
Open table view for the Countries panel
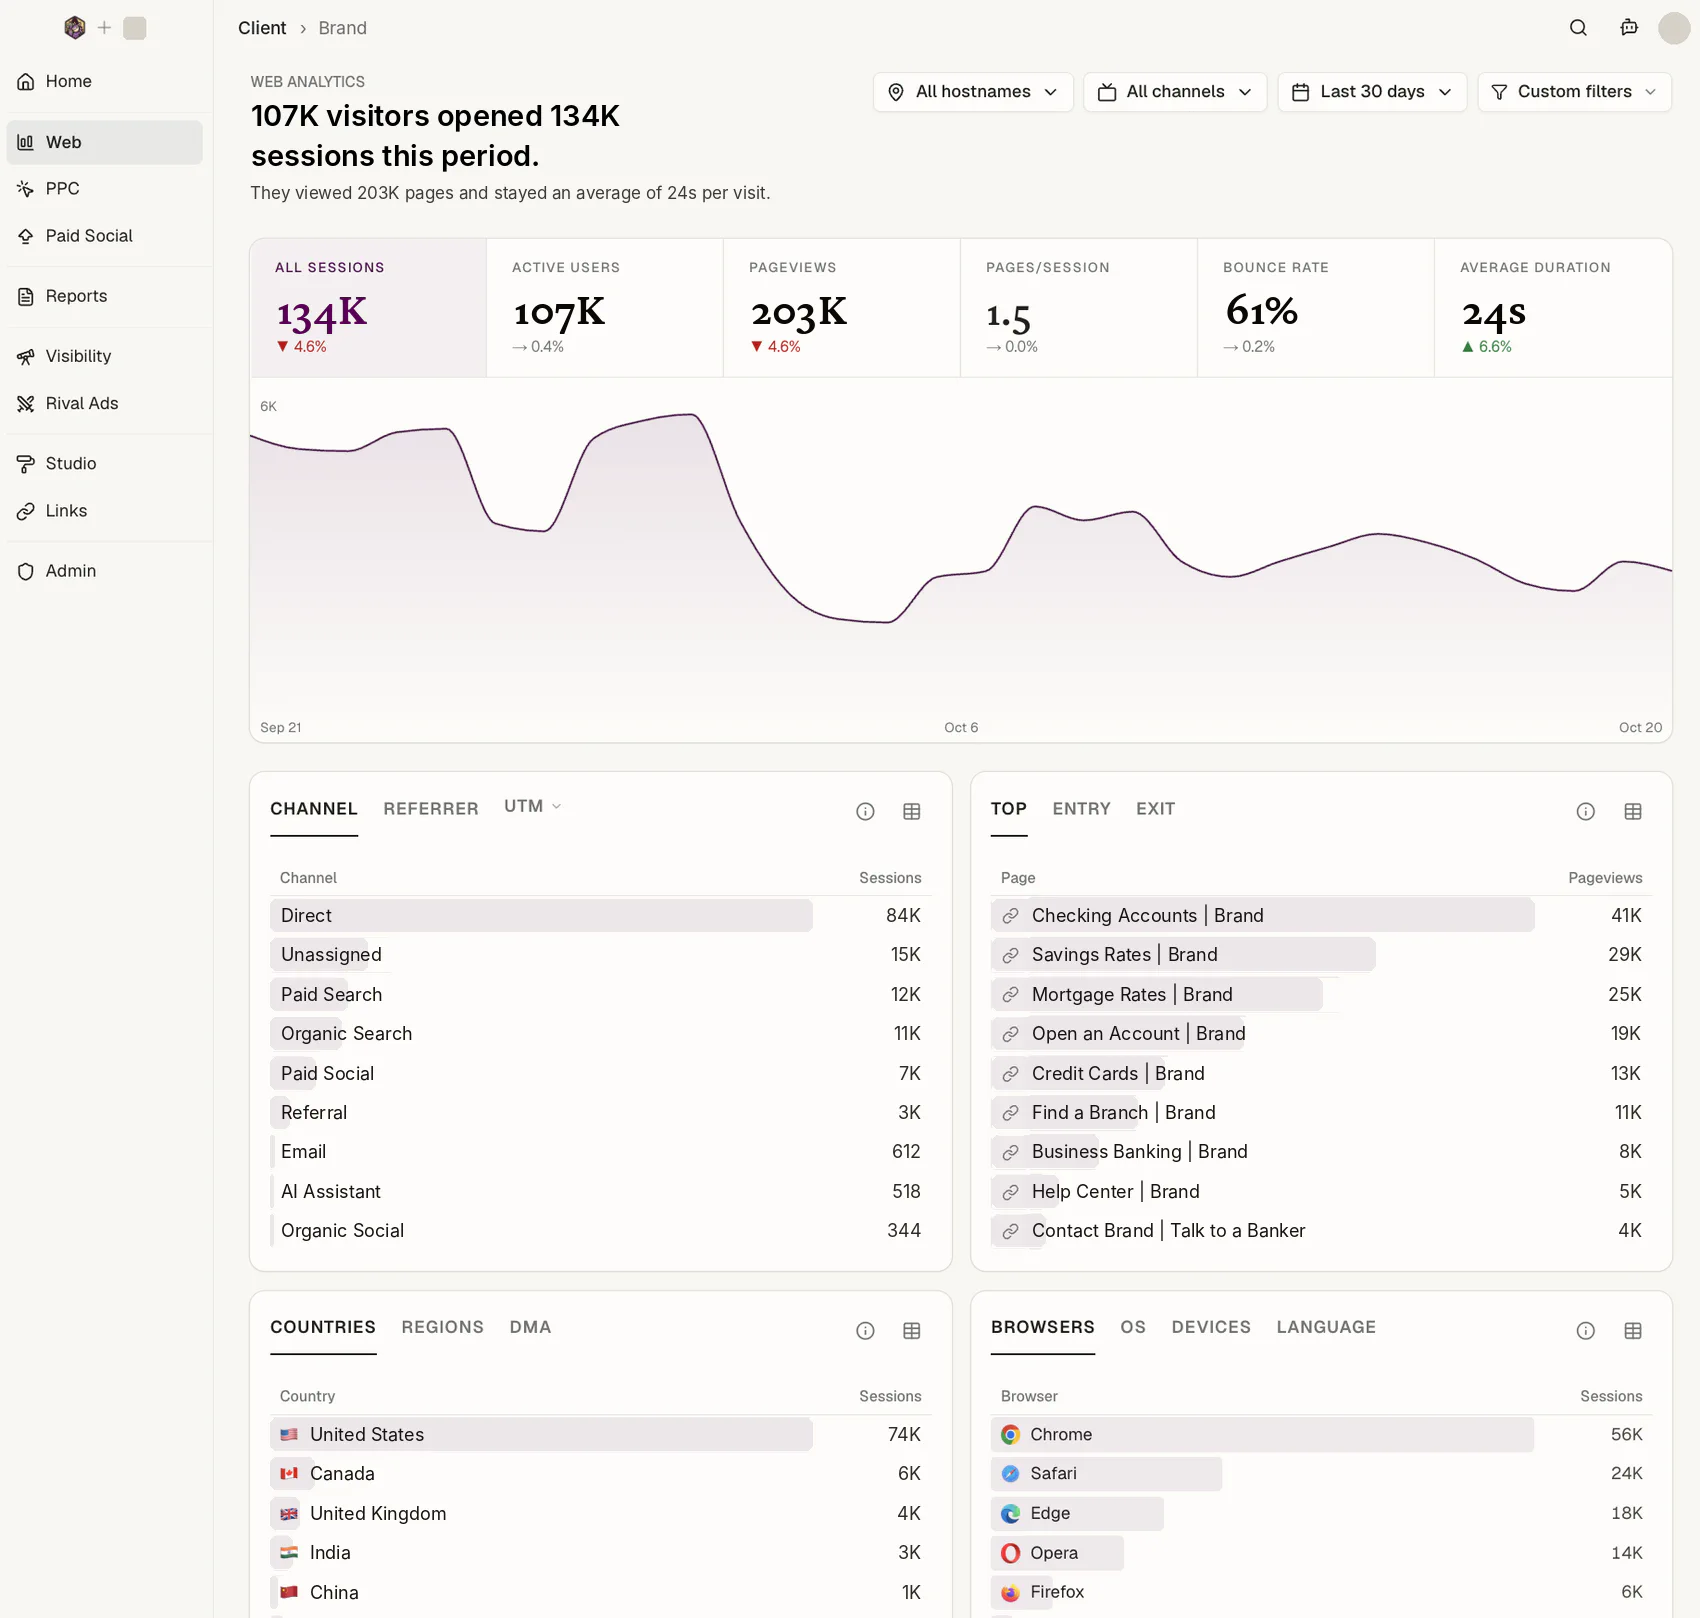pyautogui.click(x=912, y=1331)
